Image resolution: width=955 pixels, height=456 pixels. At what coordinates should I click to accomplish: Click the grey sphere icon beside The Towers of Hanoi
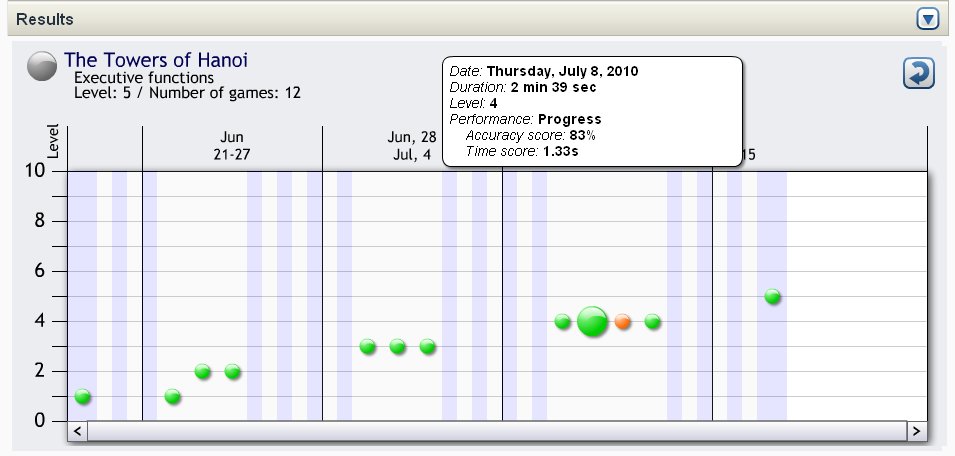point(42,66)
